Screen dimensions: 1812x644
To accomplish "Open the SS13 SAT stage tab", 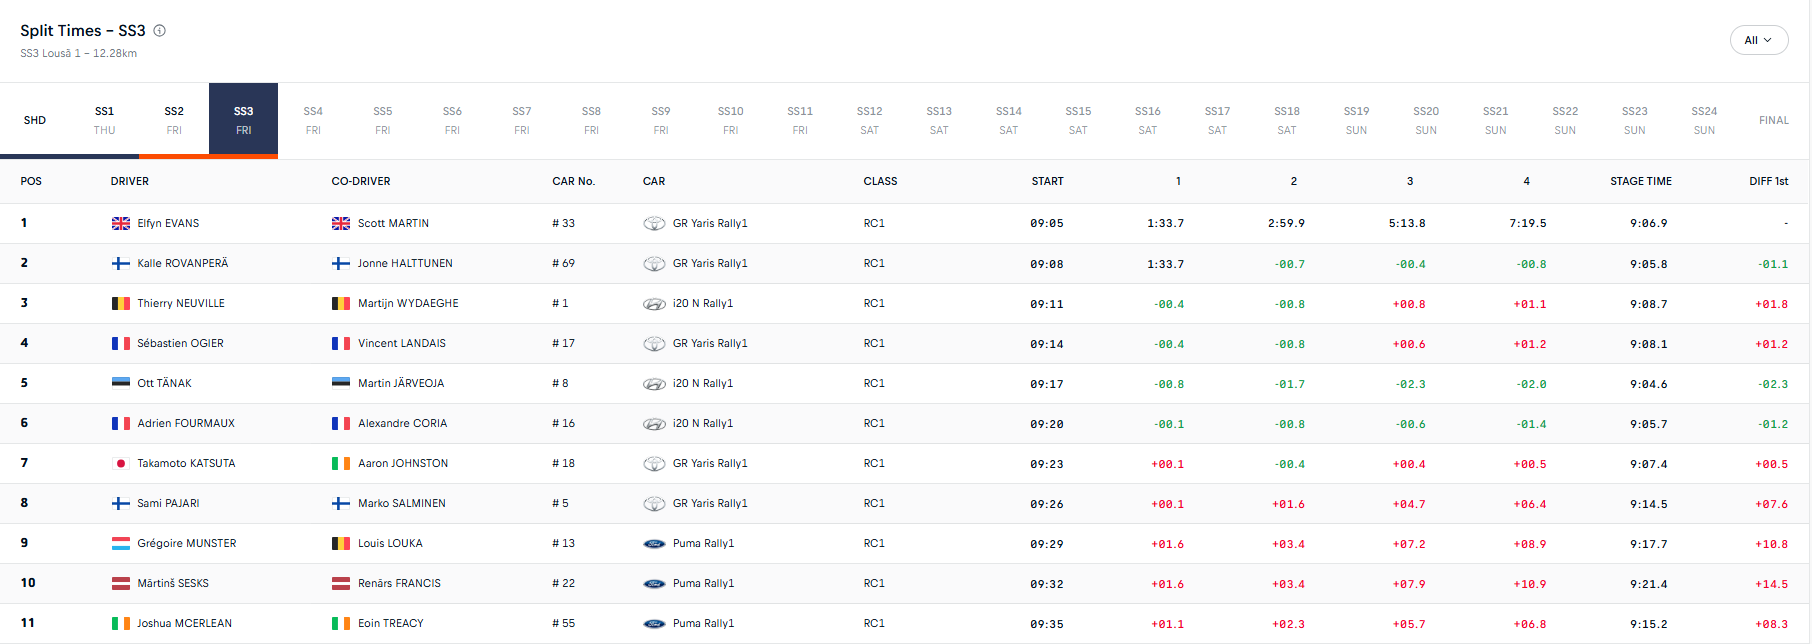I will click(939, 120).
